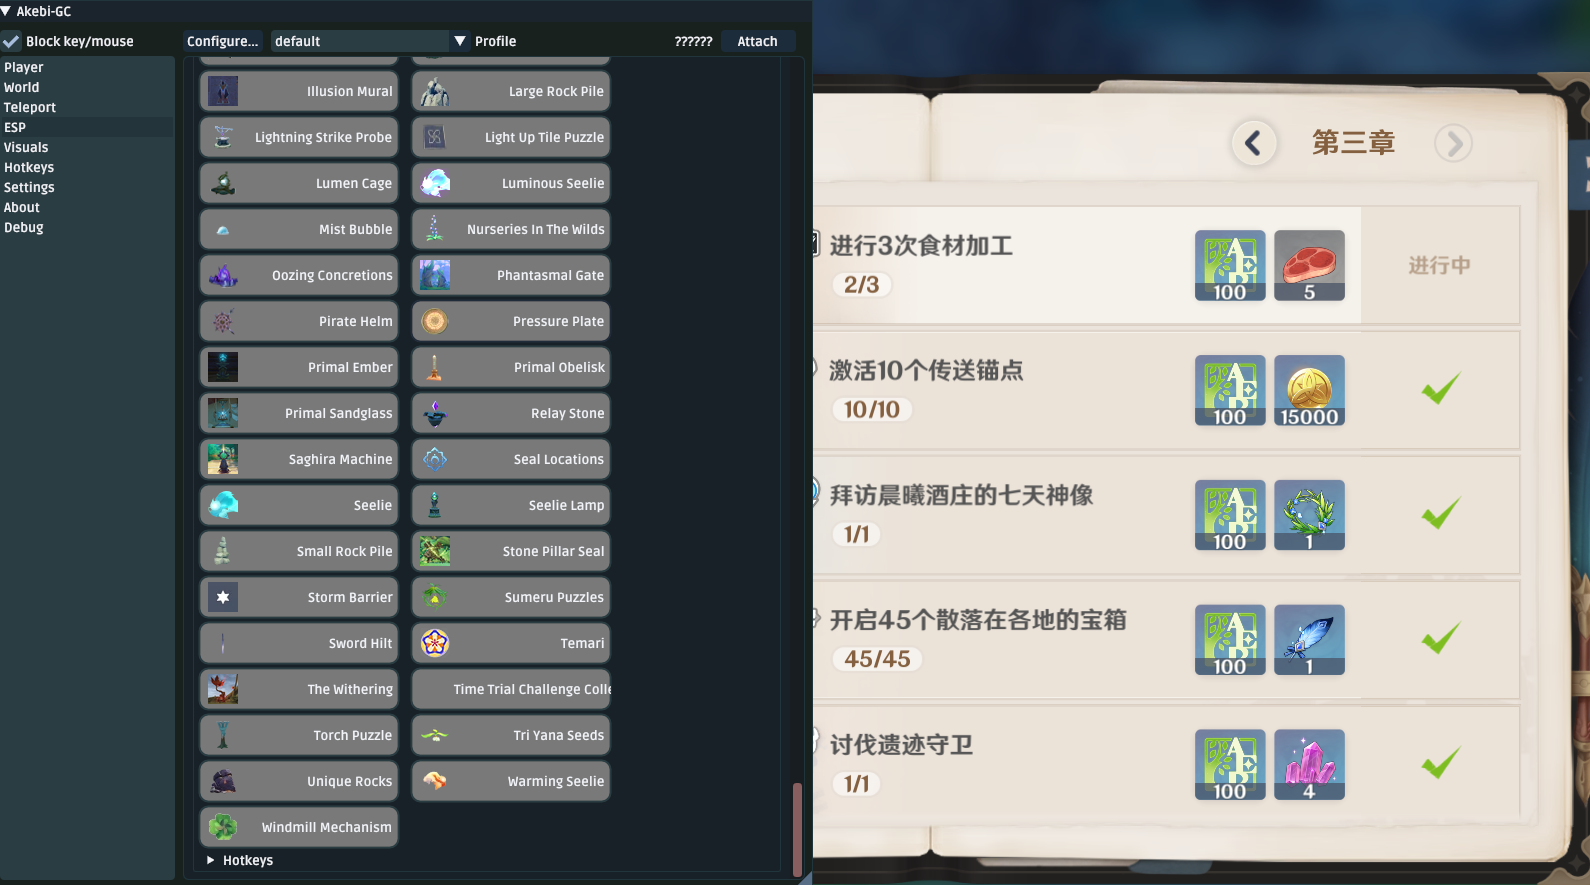Click The Withering icon
1590x885 pixels.
(223, 689)
